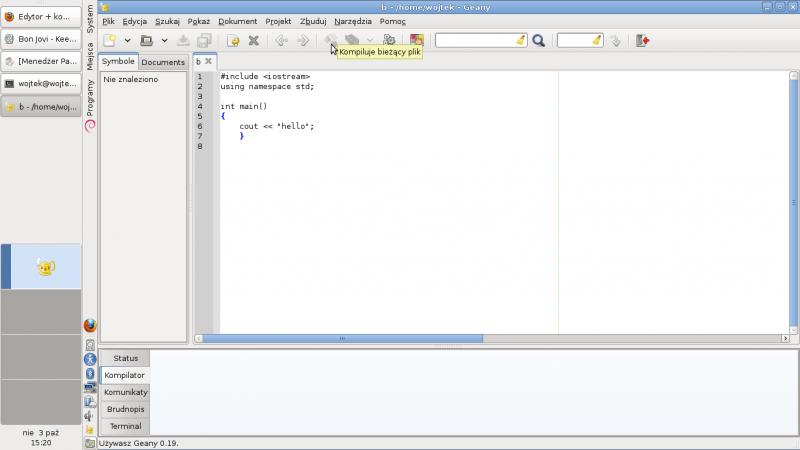The height and width of the screenshot is (450, 800).
Task: Expand the recent files dropdown next to Open
Action: [x=164, y=41]
